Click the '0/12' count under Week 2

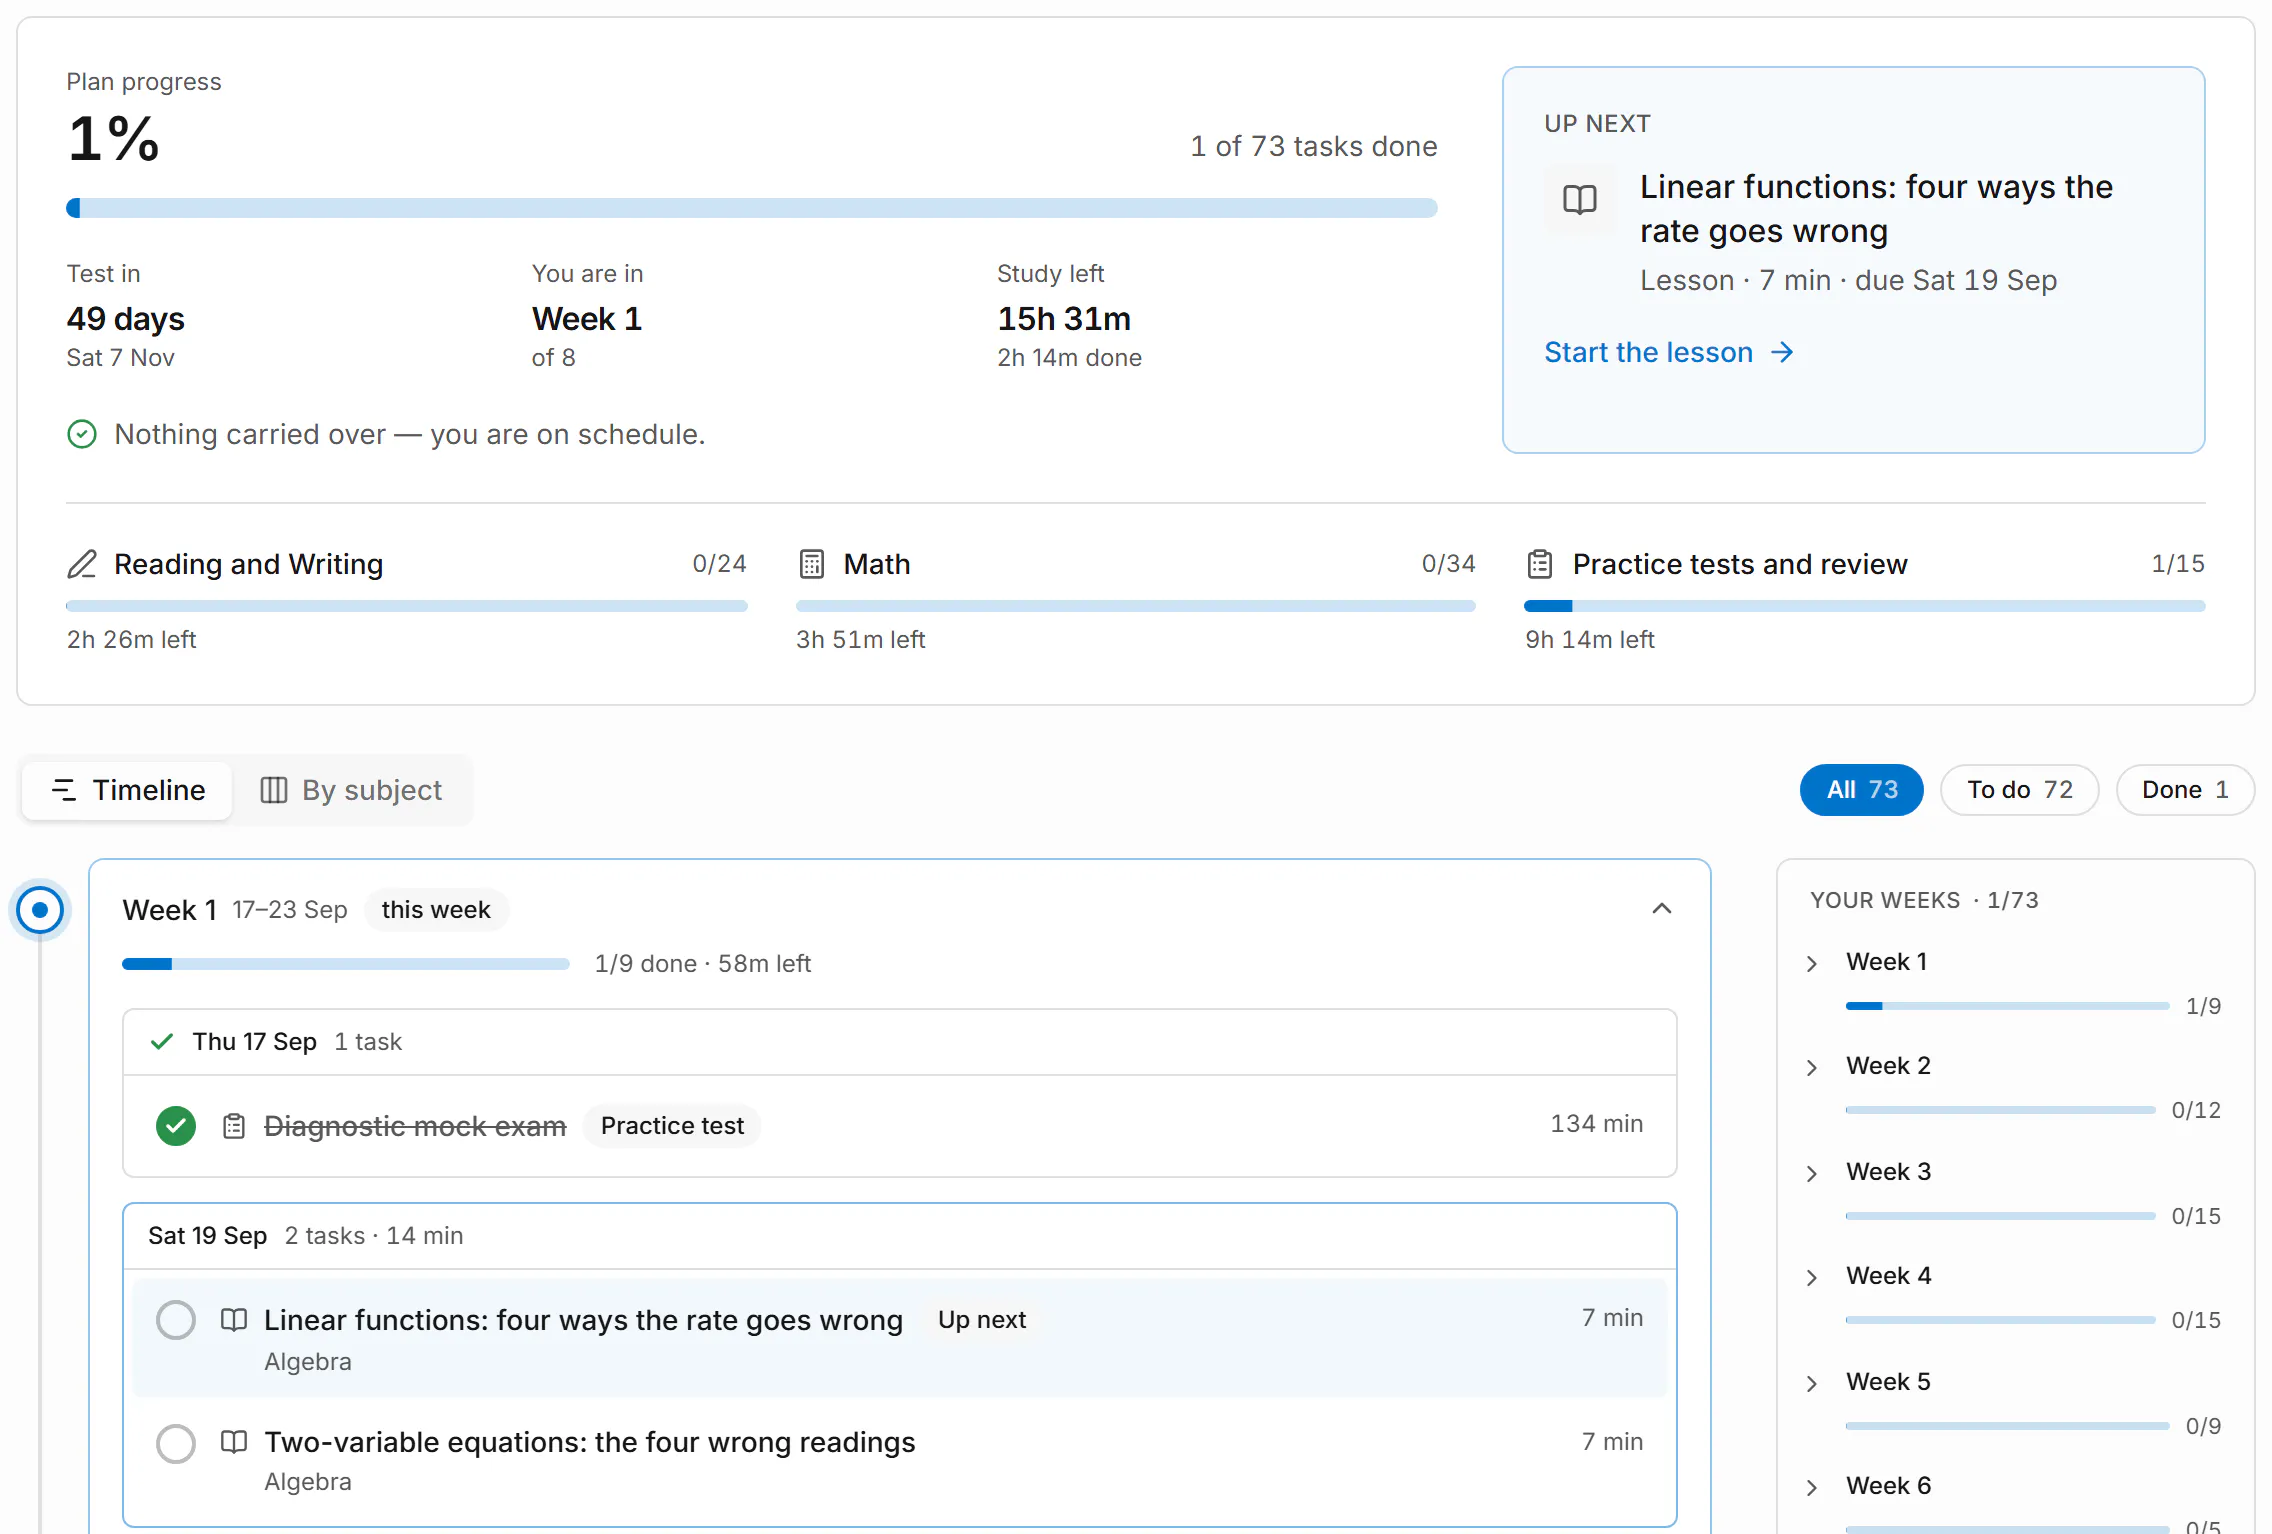coord(2196,1110)
